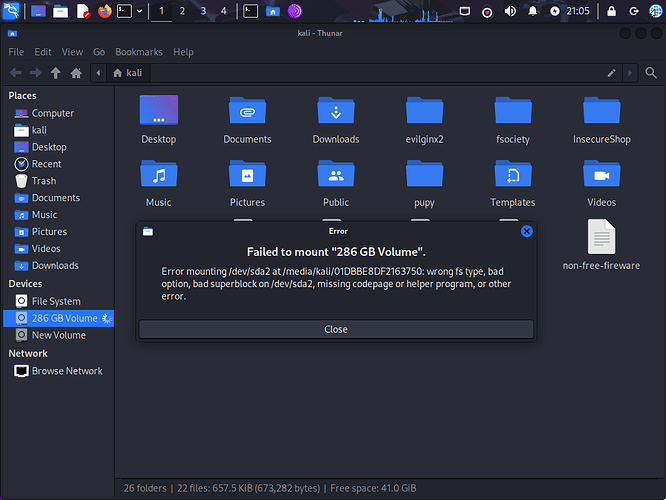666x500 pixels.
Task: Switch to workspace 2
Action: (182, 11)
